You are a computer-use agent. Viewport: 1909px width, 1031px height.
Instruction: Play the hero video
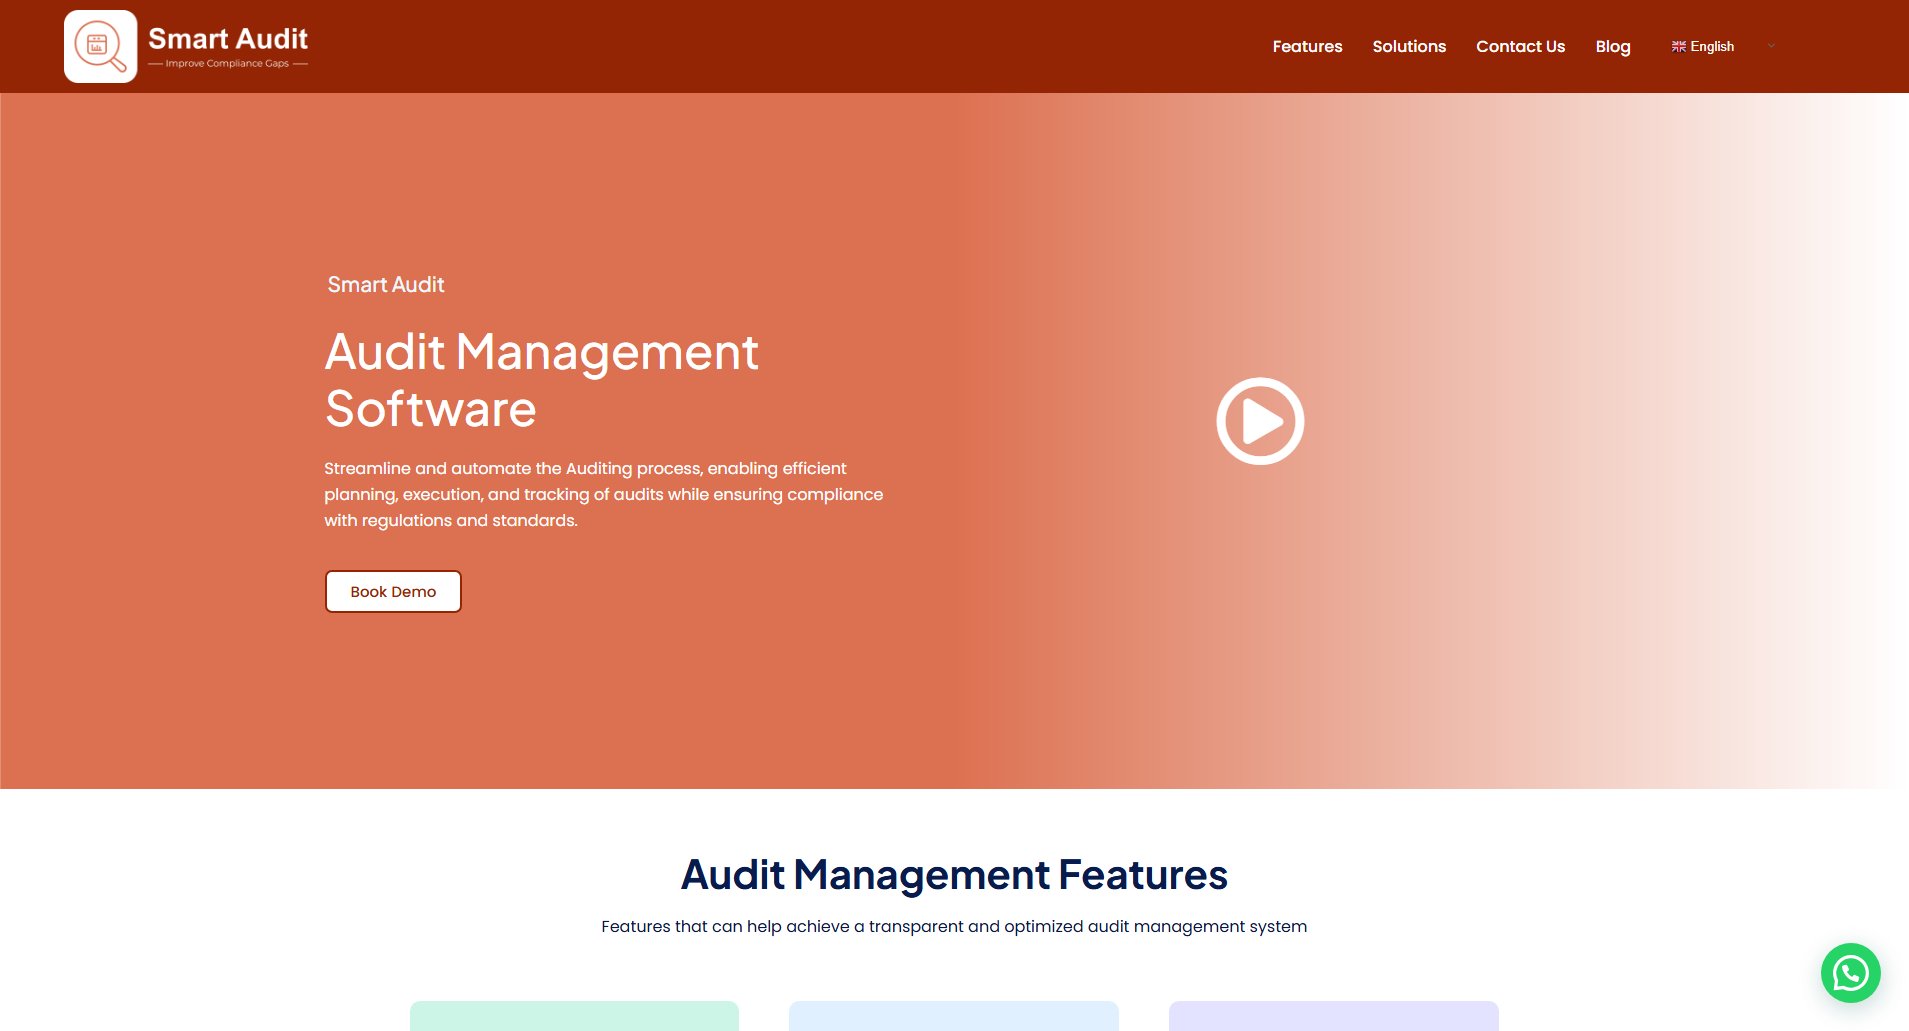[1260, 421]
